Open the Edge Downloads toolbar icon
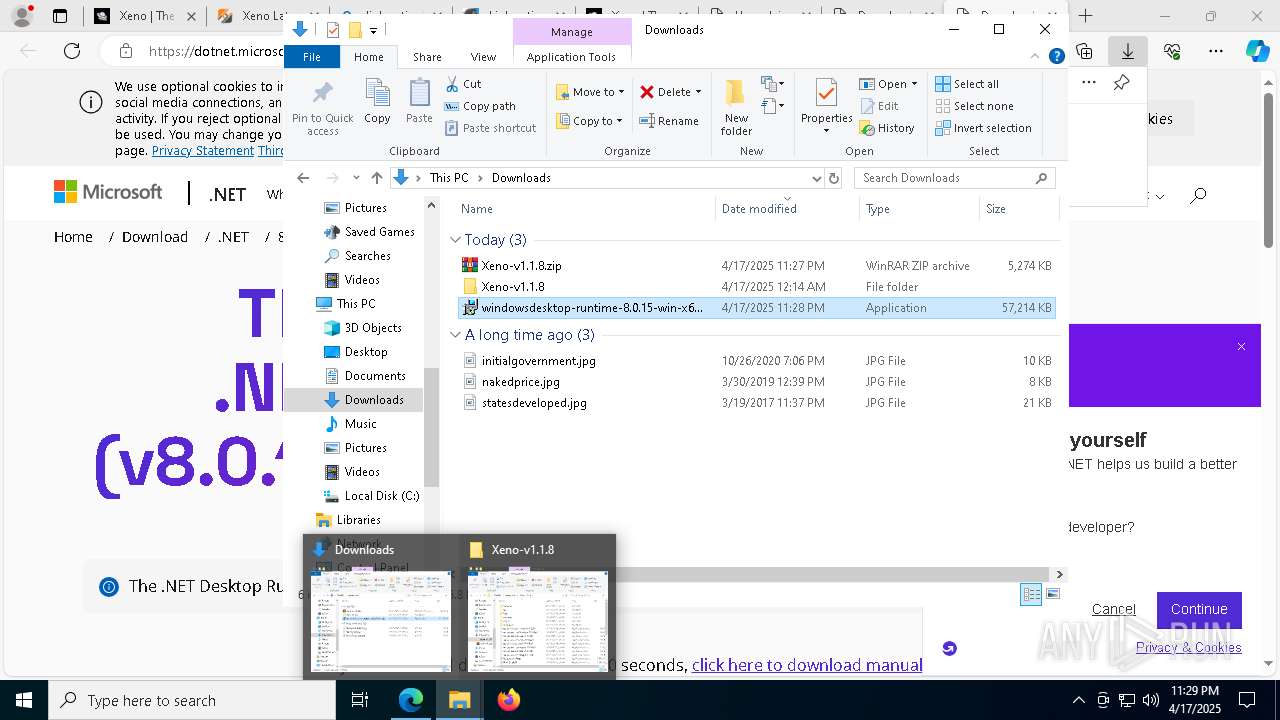 point(1128,51)
